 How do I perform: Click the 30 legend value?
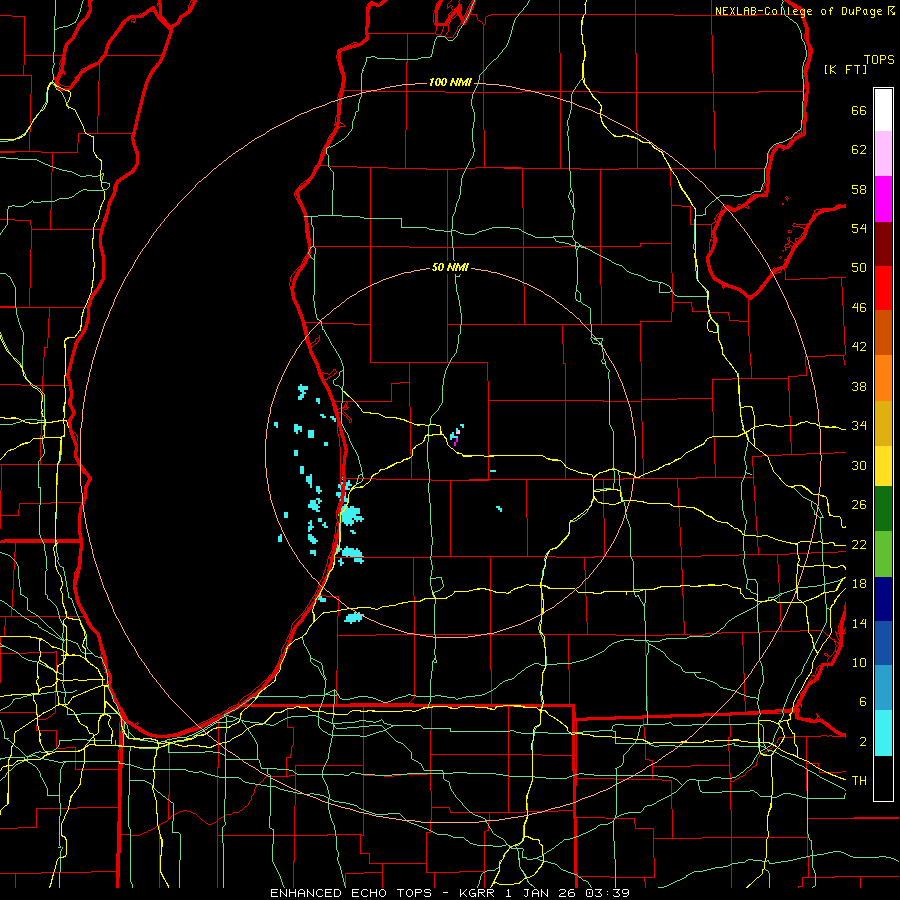[859, 465]
